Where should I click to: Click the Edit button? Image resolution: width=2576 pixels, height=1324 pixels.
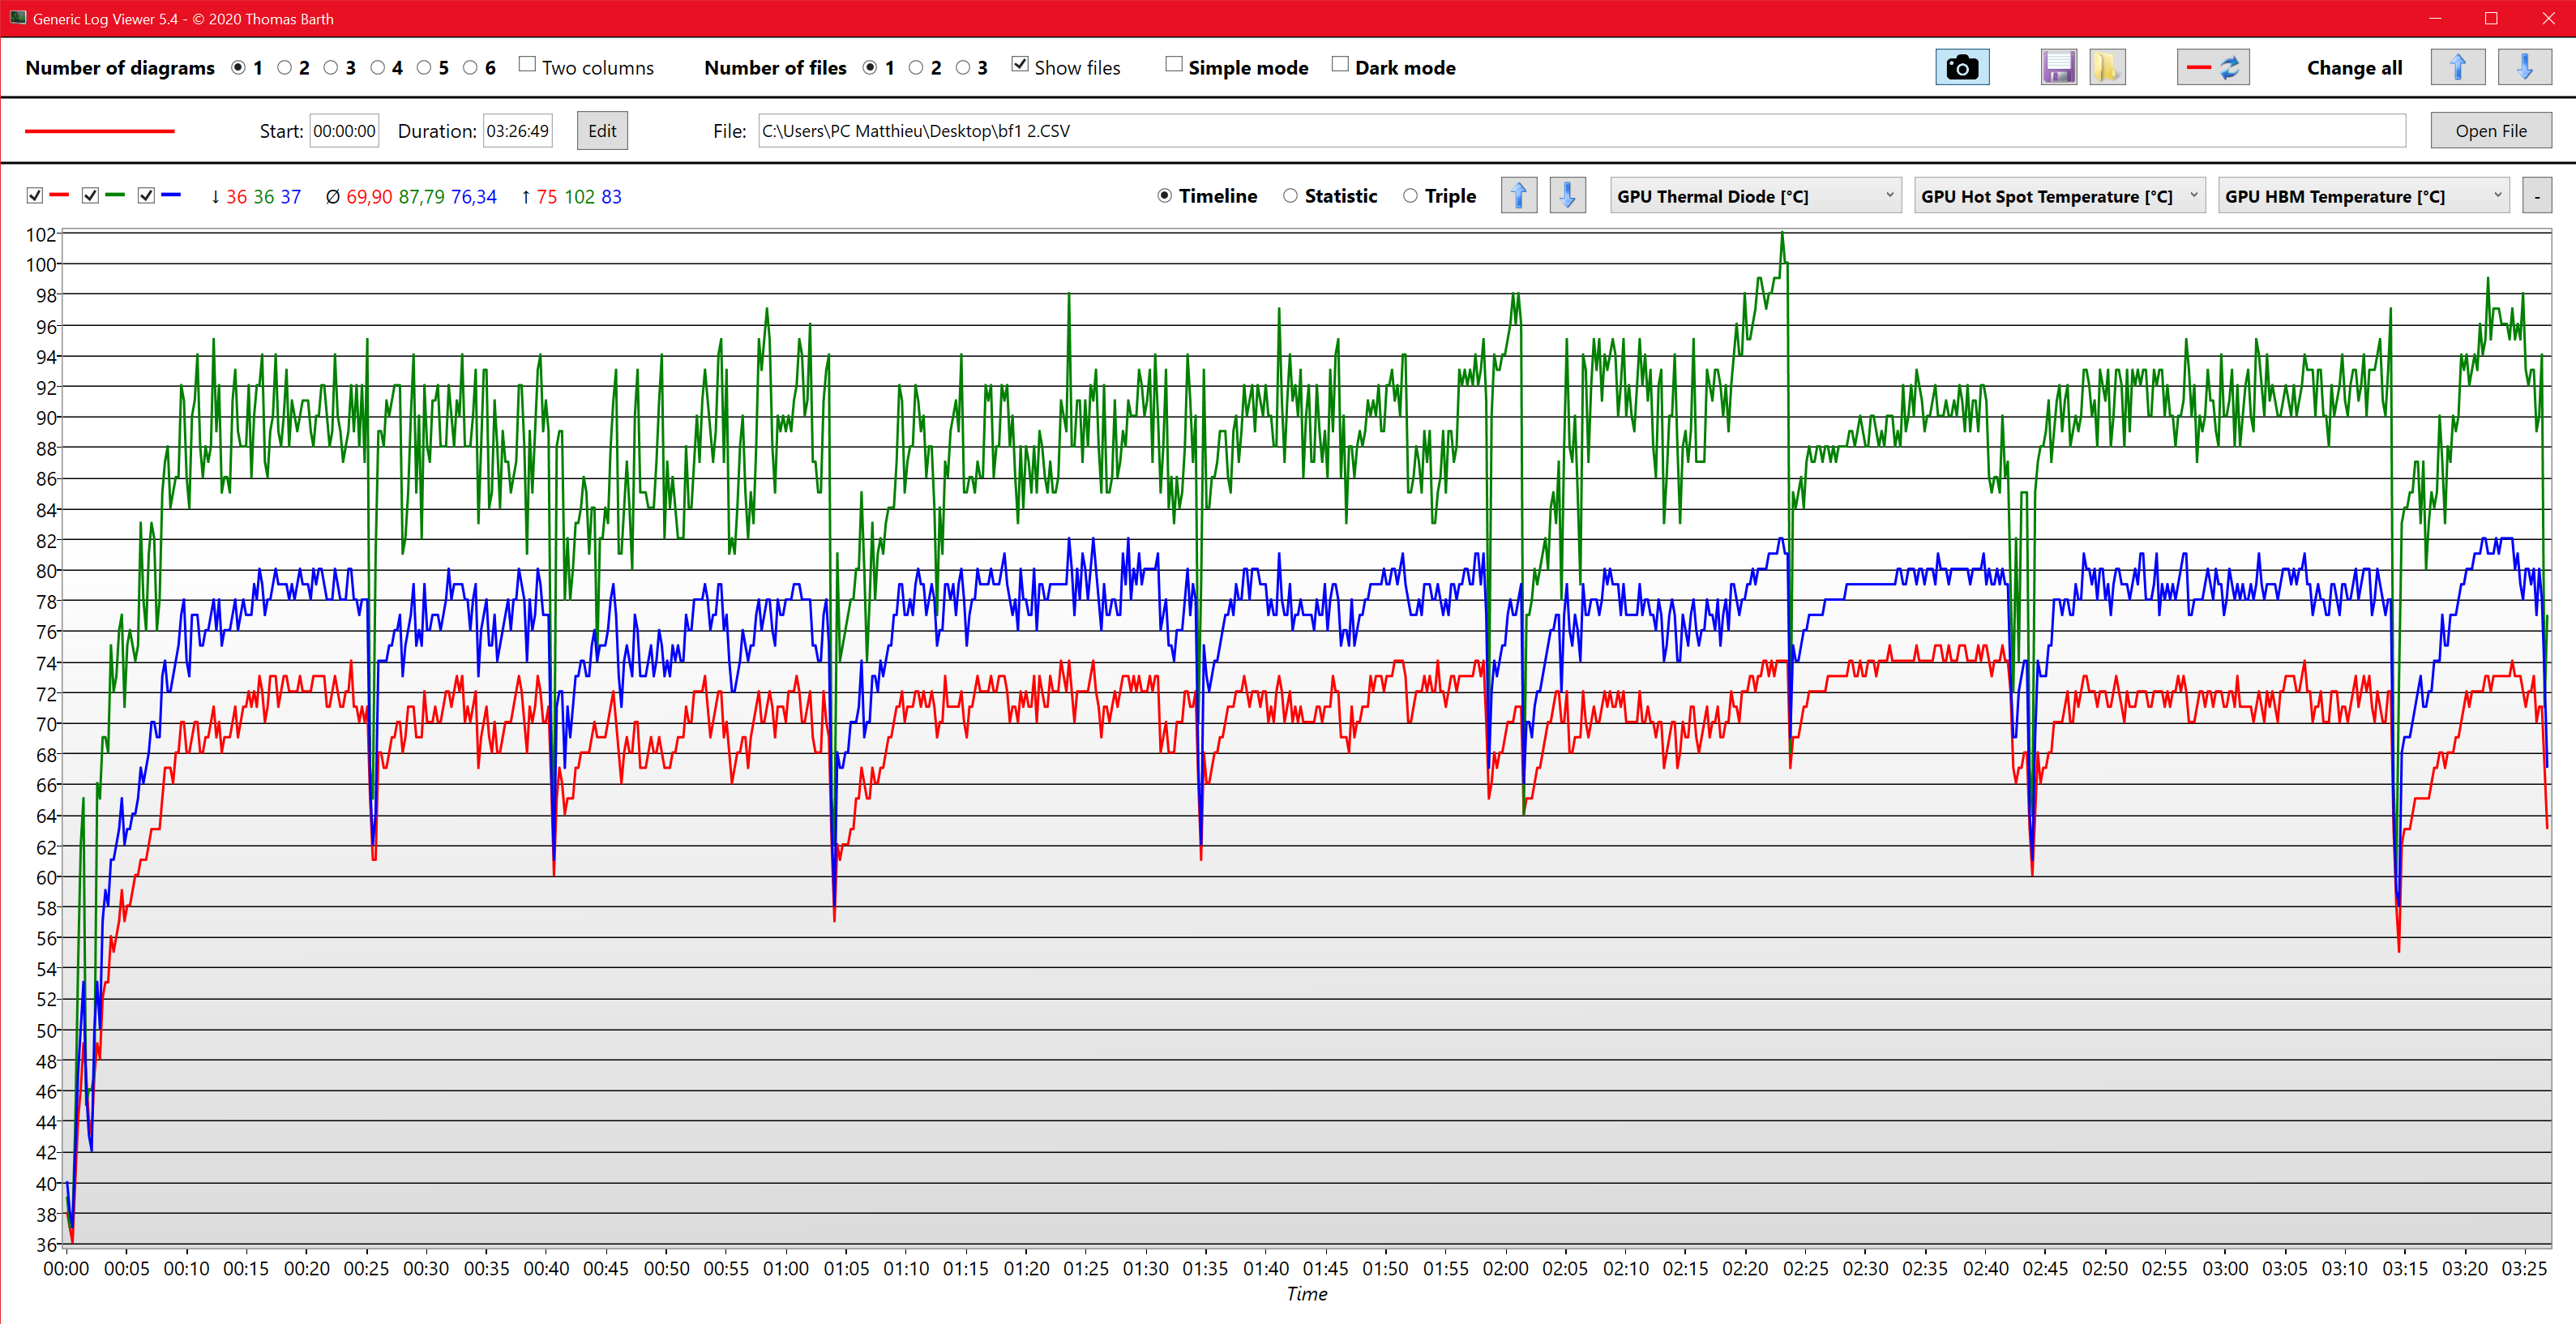(602, 131)
